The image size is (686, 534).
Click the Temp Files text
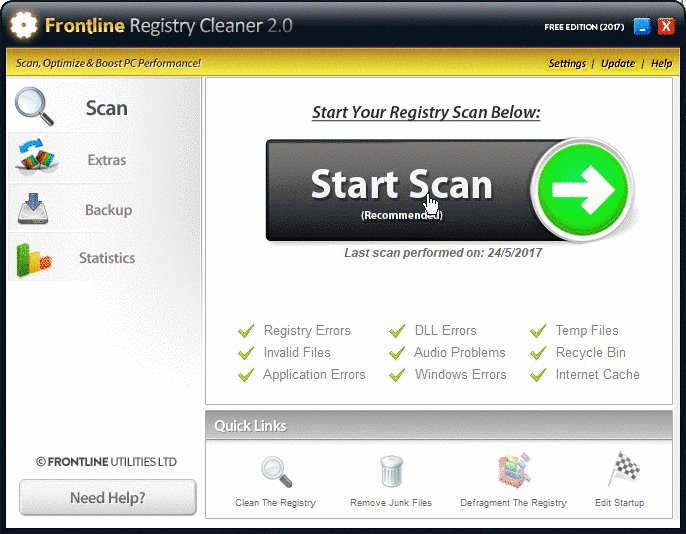tap(587, 330)
